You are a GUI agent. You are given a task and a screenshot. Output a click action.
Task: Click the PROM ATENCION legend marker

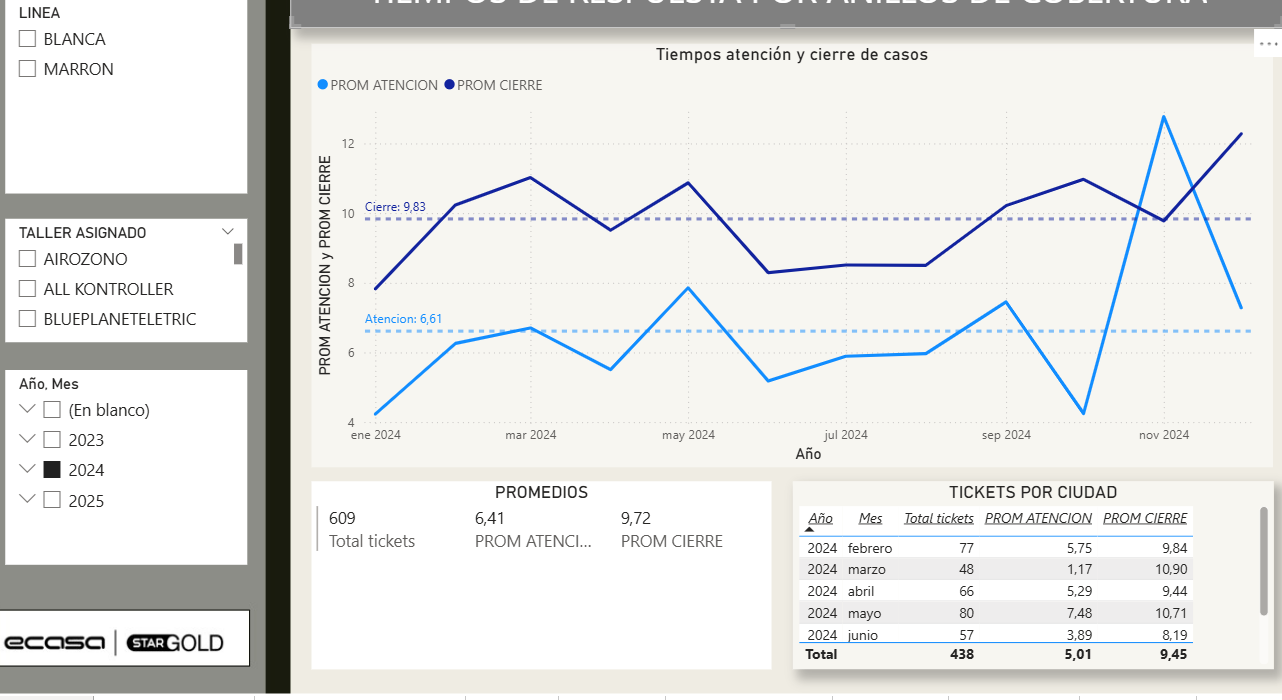pos(322,86)
